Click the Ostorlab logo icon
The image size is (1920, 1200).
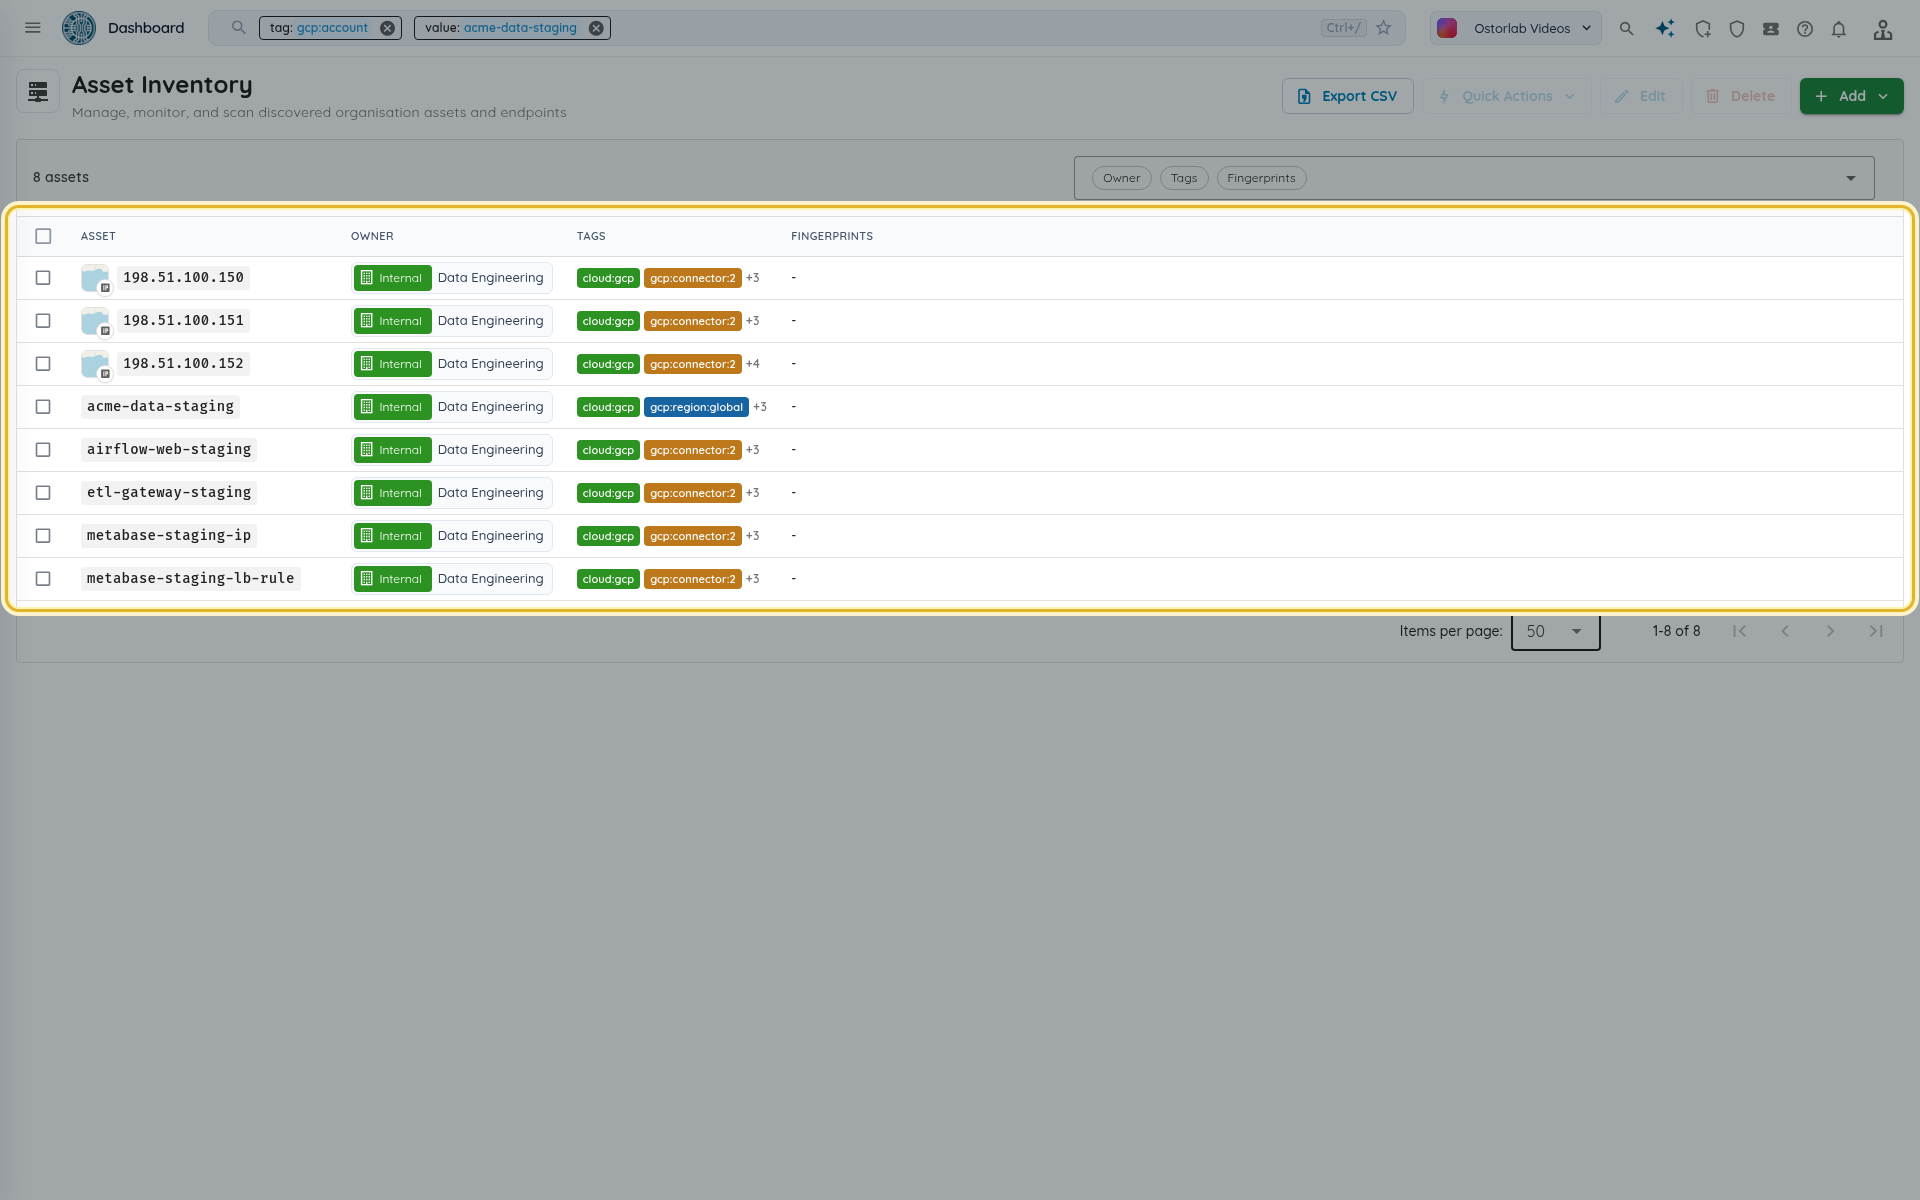click(79, 28)
